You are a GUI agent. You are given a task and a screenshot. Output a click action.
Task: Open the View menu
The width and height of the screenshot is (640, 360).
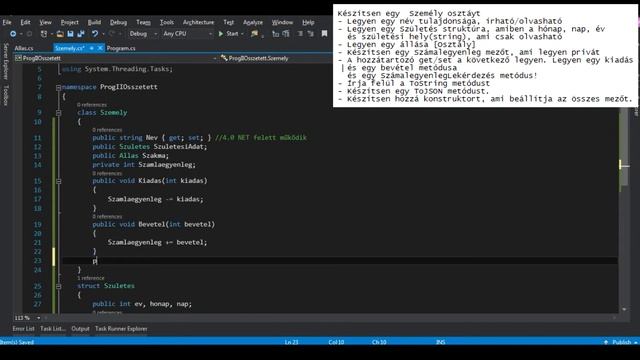pyautogui.click(x=45, y=22)
